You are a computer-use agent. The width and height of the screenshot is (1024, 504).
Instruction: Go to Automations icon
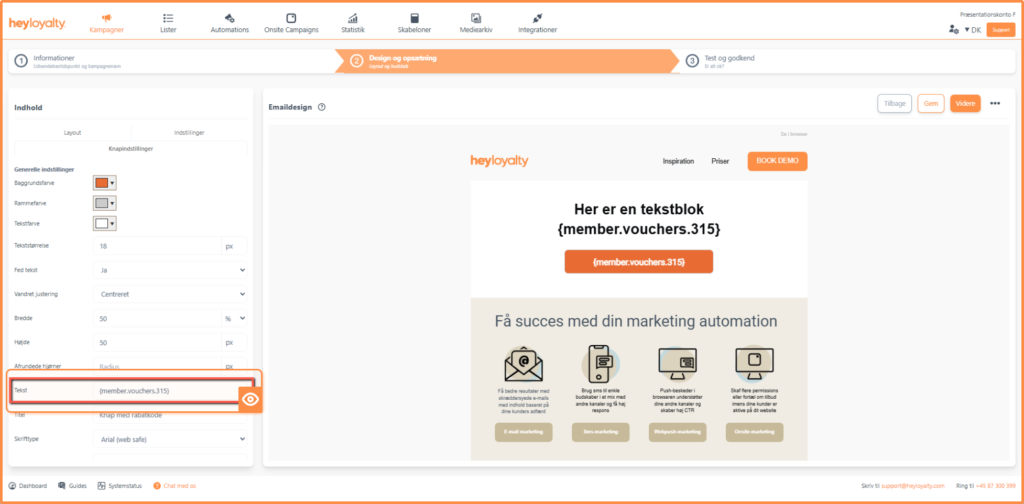pyautogui.click(x=230, y=18)
